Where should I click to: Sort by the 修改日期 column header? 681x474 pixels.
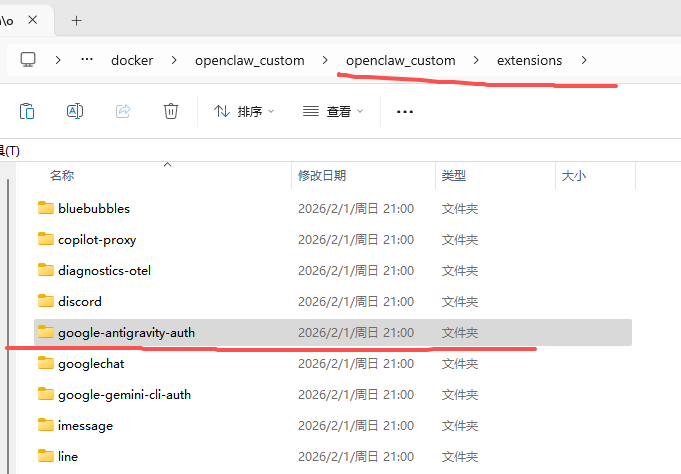point(322,176)
